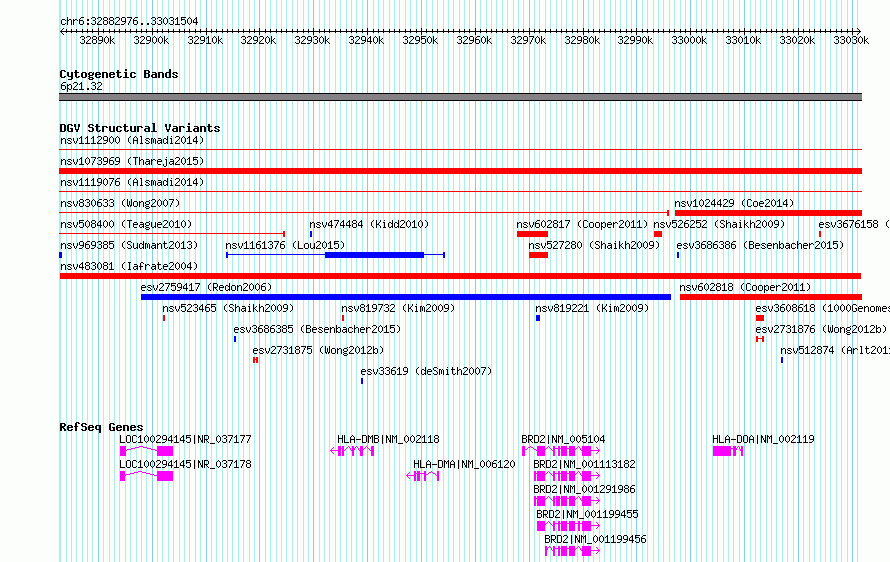
Task: Select the nsv483081 full-width red bar
Action: click(460, 276)
